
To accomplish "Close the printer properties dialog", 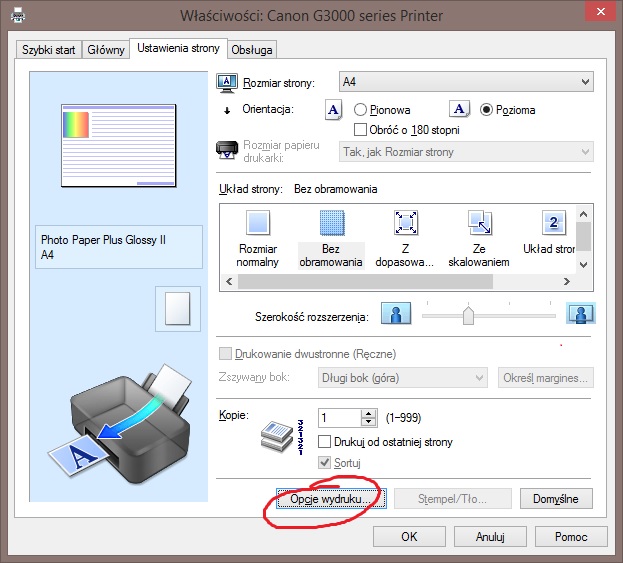I will click(x=601, y=12).
